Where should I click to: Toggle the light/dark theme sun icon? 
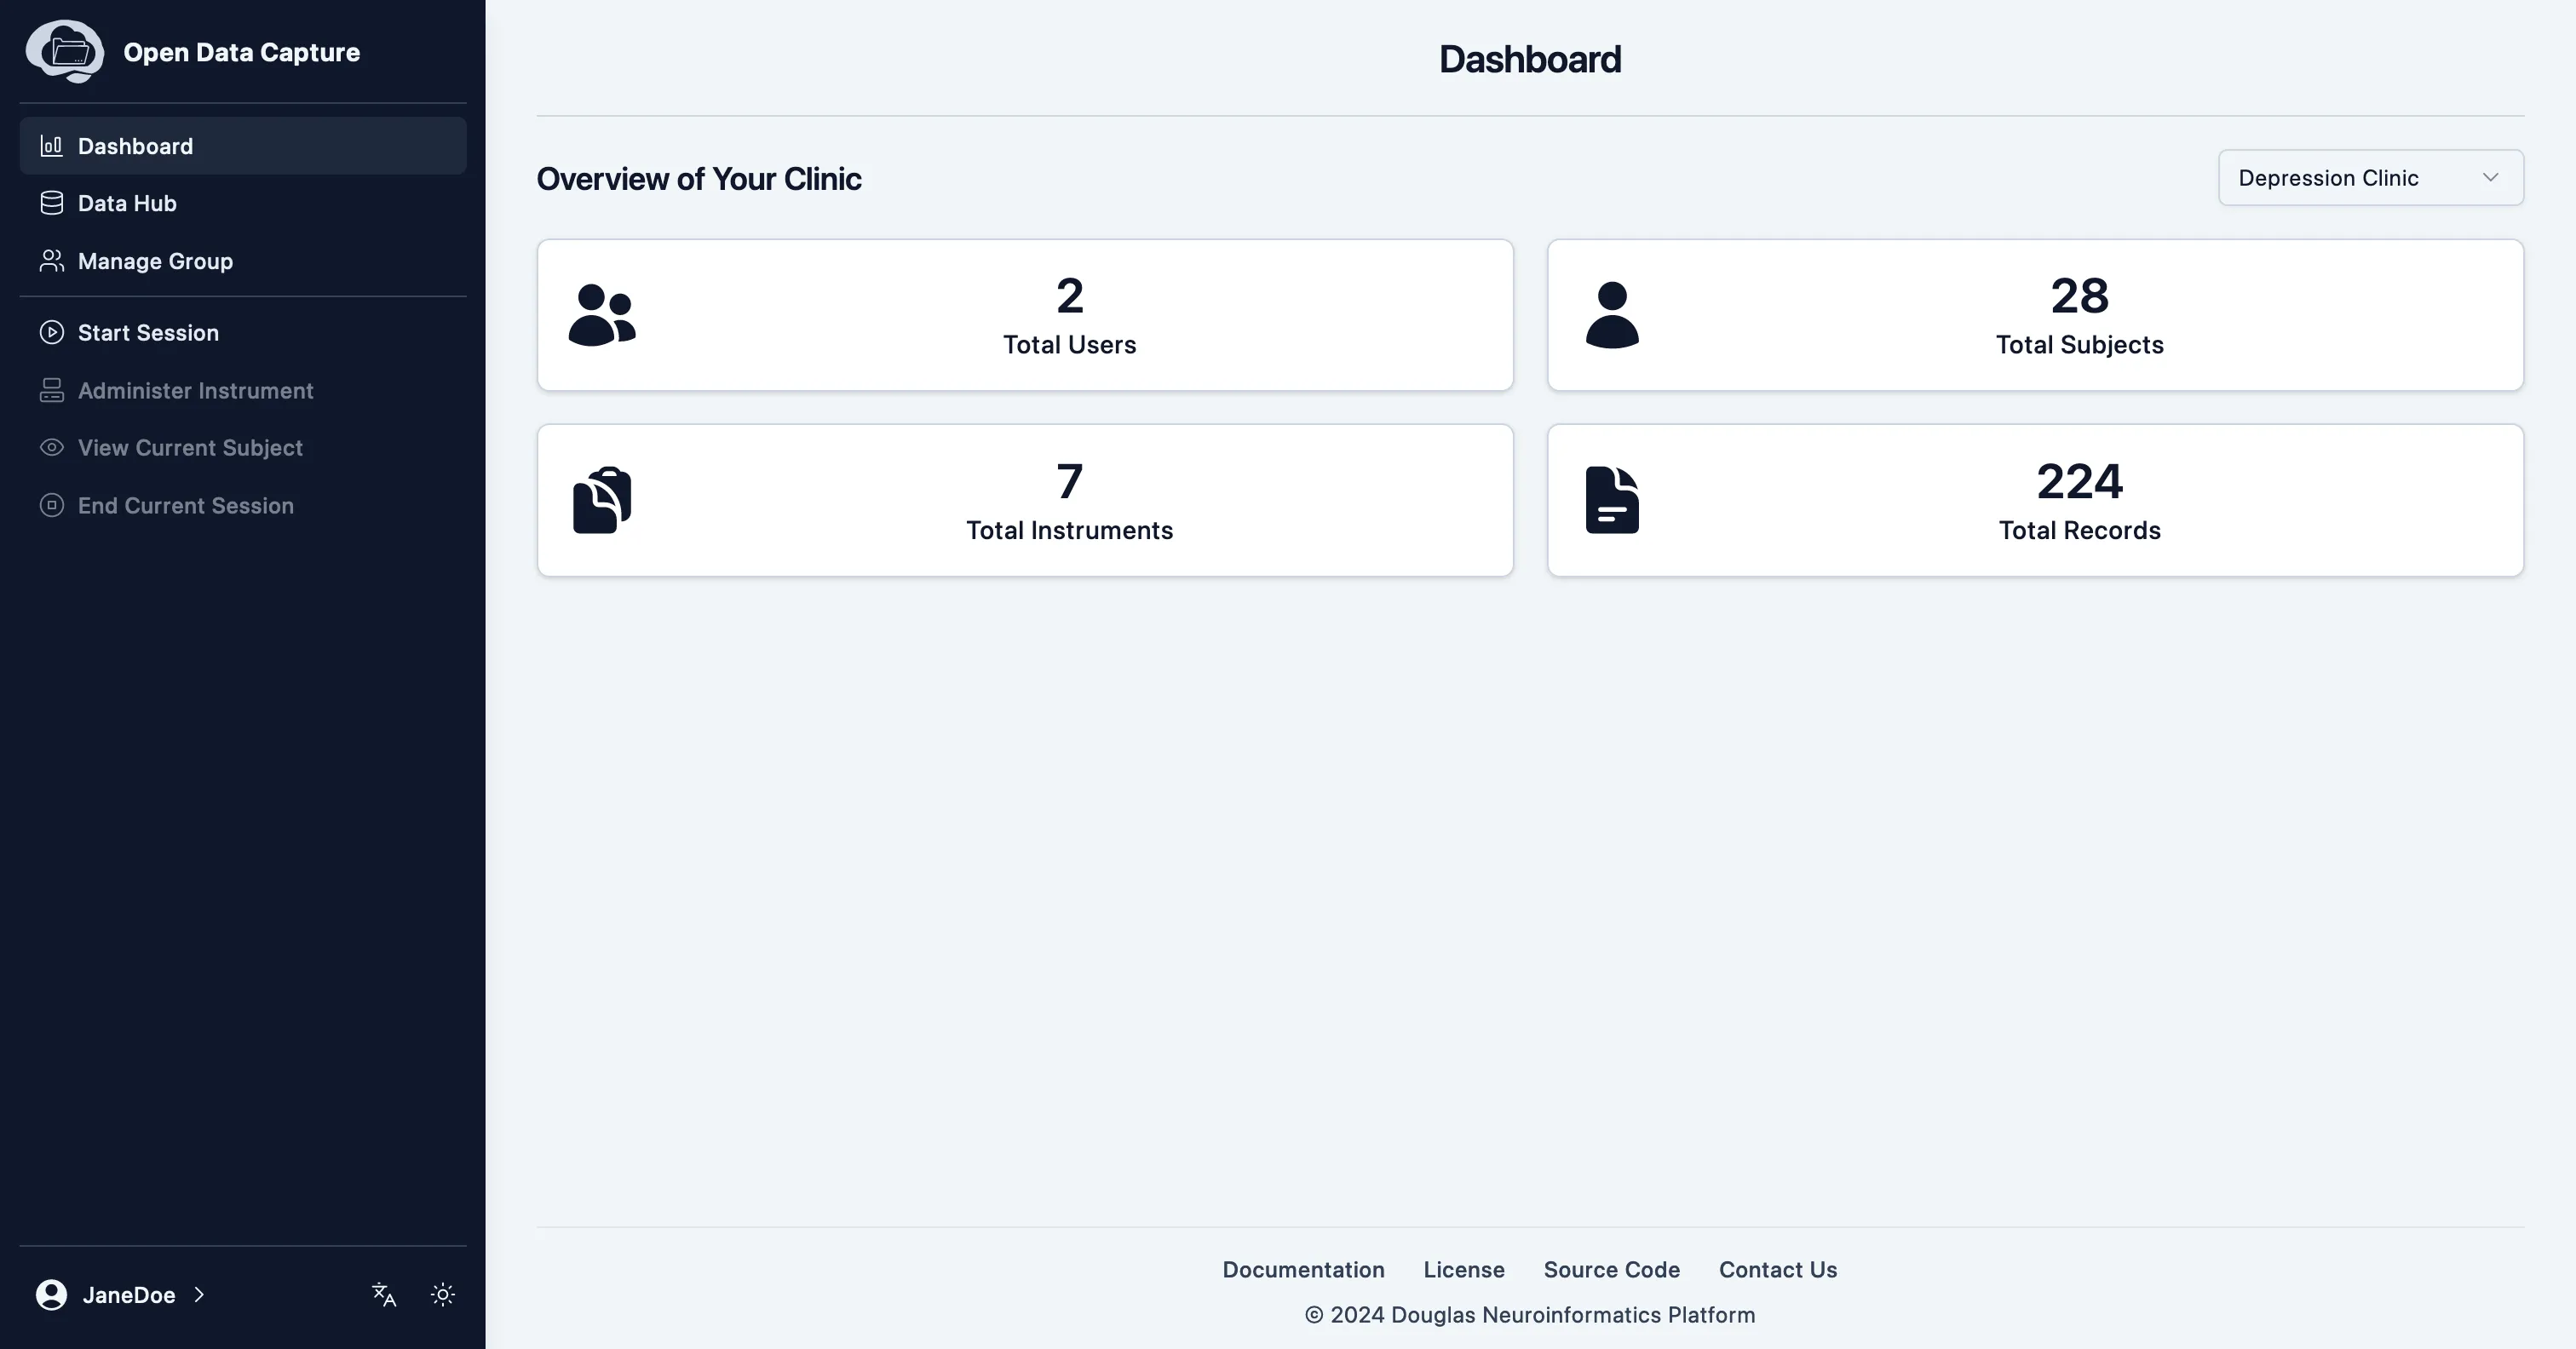click(x=443, y=1295)
